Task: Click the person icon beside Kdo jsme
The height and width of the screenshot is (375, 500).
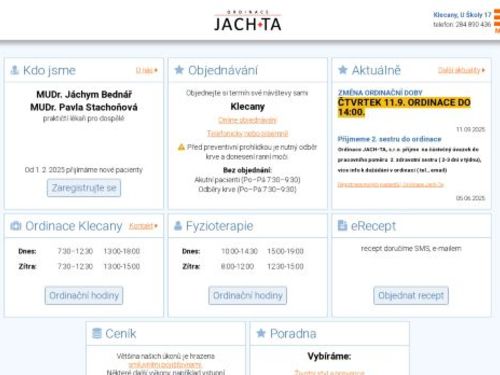Action: pos(14,70)
